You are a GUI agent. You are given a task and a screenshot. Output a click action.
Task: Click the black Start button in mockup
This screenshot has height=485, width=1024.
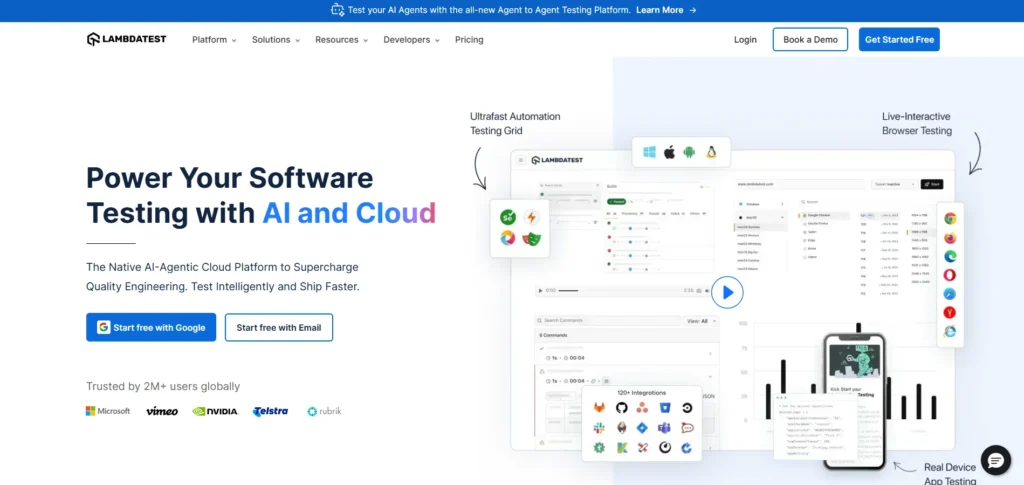coord(932,184)
